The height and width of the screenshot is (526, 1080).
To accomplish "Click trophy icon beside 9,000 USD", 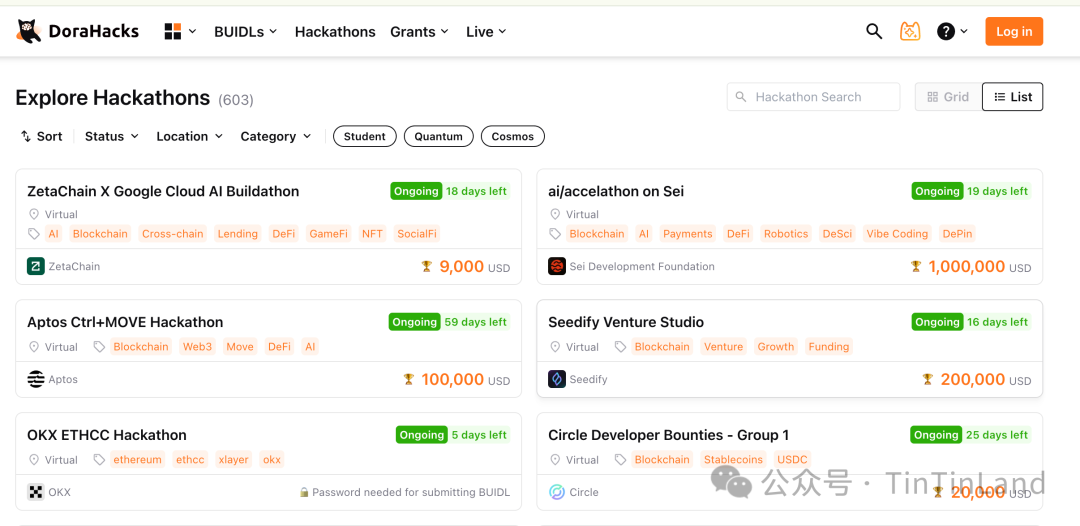I will [x=426, y=266].
